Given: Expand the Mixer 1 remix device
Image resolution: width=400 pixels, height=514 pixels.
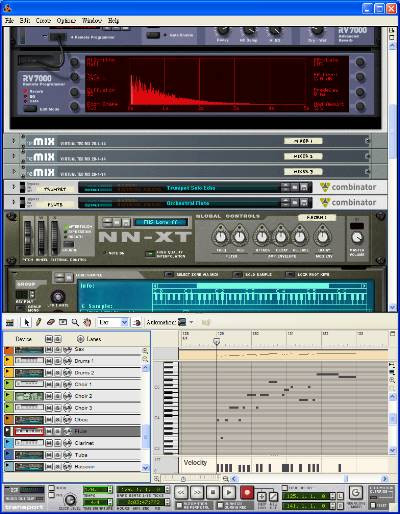Looking at the screenshot, I should click(14, 141).
